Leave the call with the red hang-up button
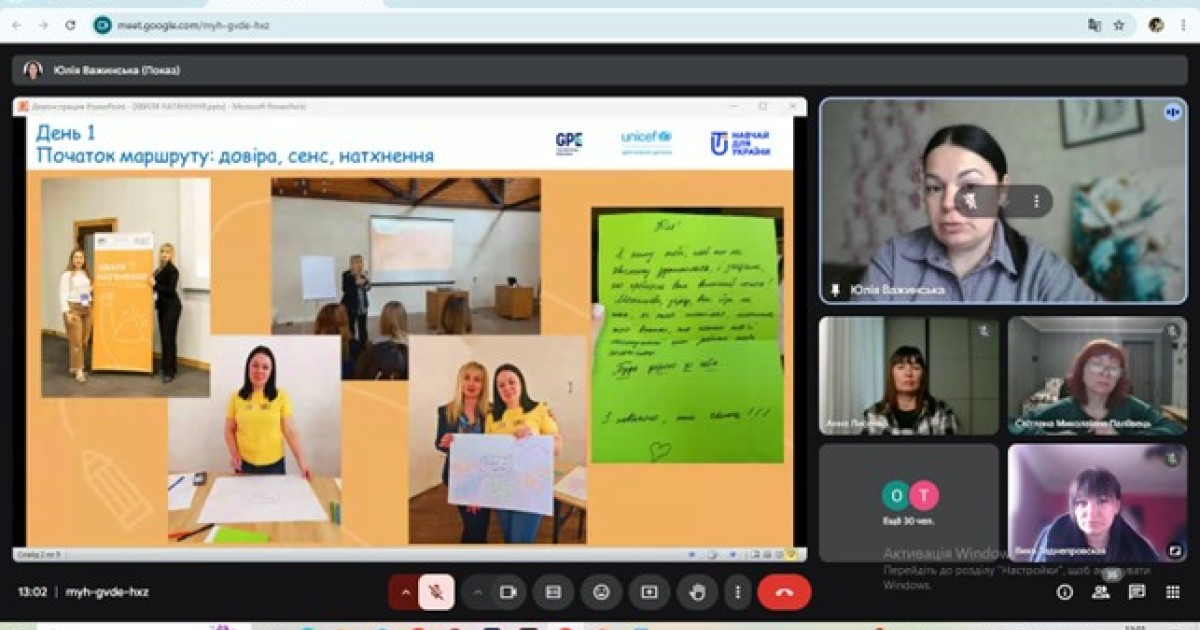The width and height of the screenshot is (1200, 630). click(x=784, y=592)
